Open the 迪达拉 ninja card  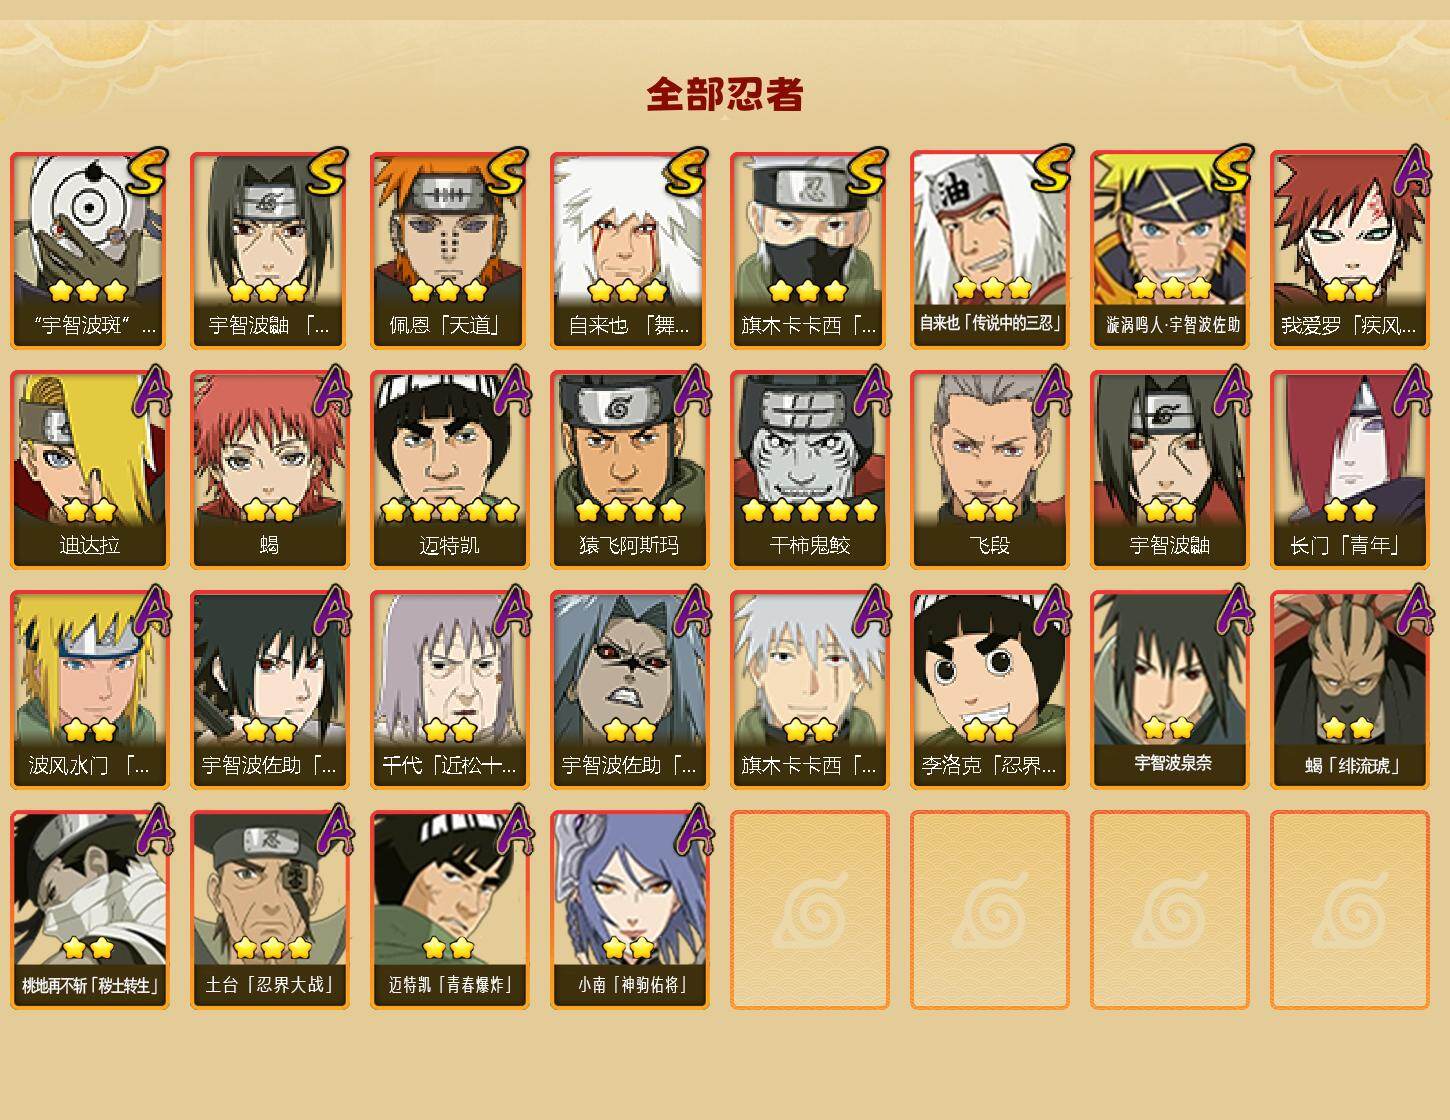pos(90,470)
